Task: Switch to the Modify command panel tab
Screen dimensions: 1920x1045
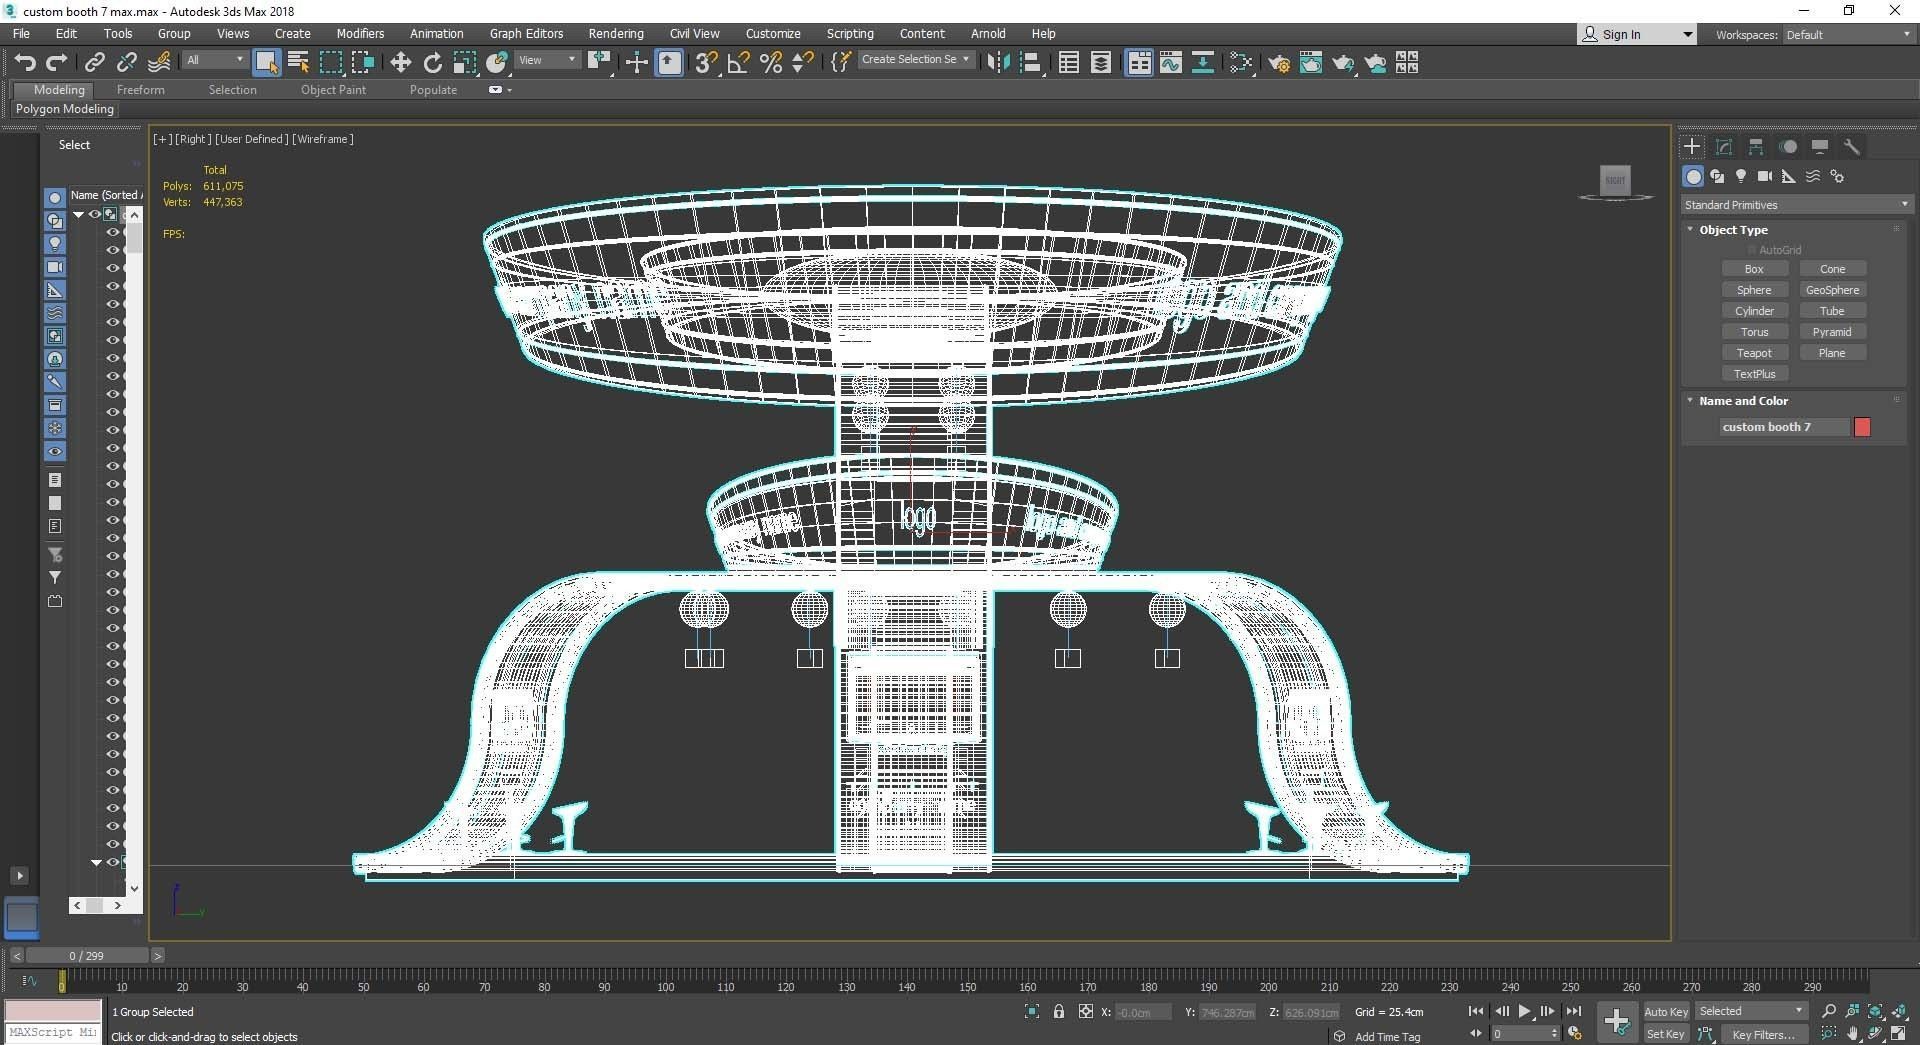Action: pos(1724,147)
